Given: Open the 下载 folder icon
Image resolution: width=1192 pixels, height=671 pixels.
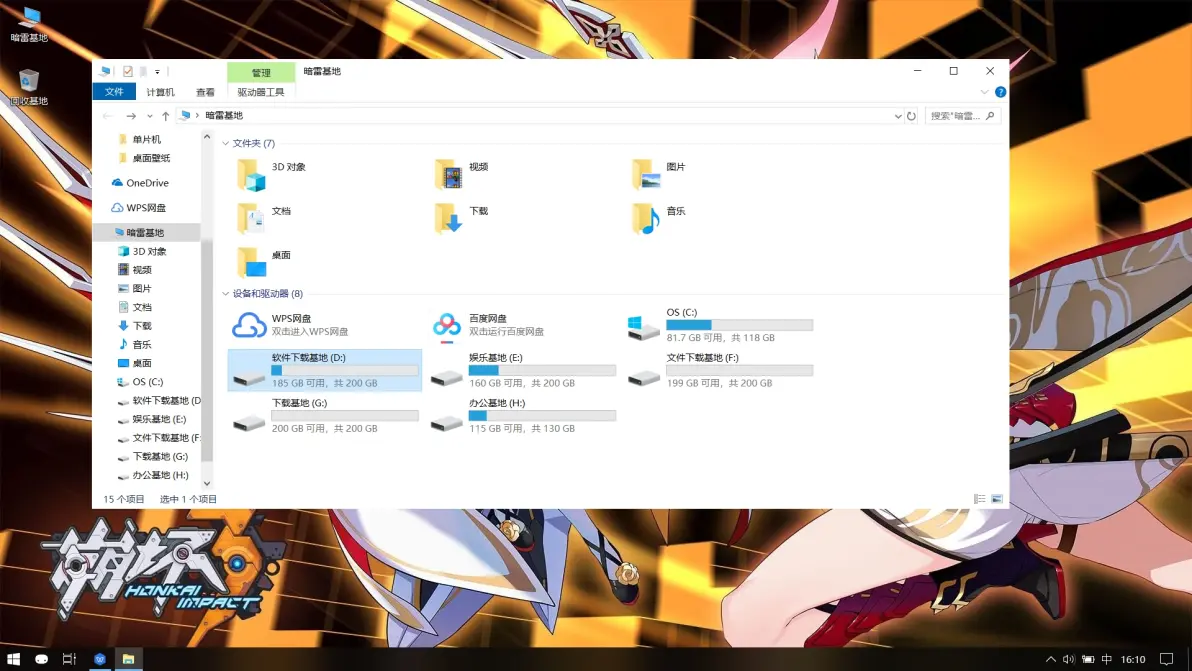Looking at the screenshot, I should coord(449,219).
